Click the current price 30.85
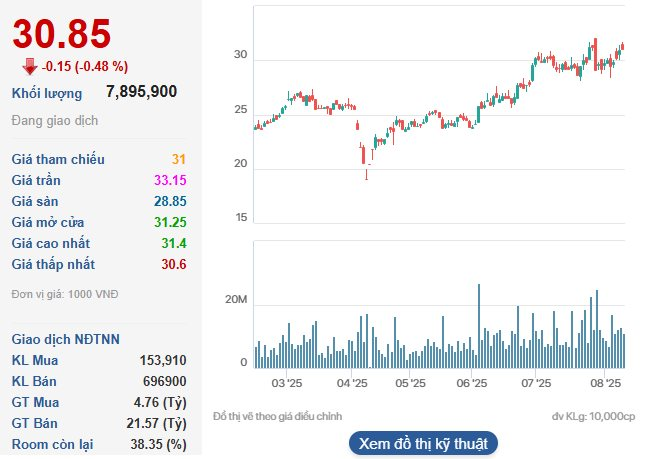This screenshot has width=651, height=459. click(x=62, y=34)
